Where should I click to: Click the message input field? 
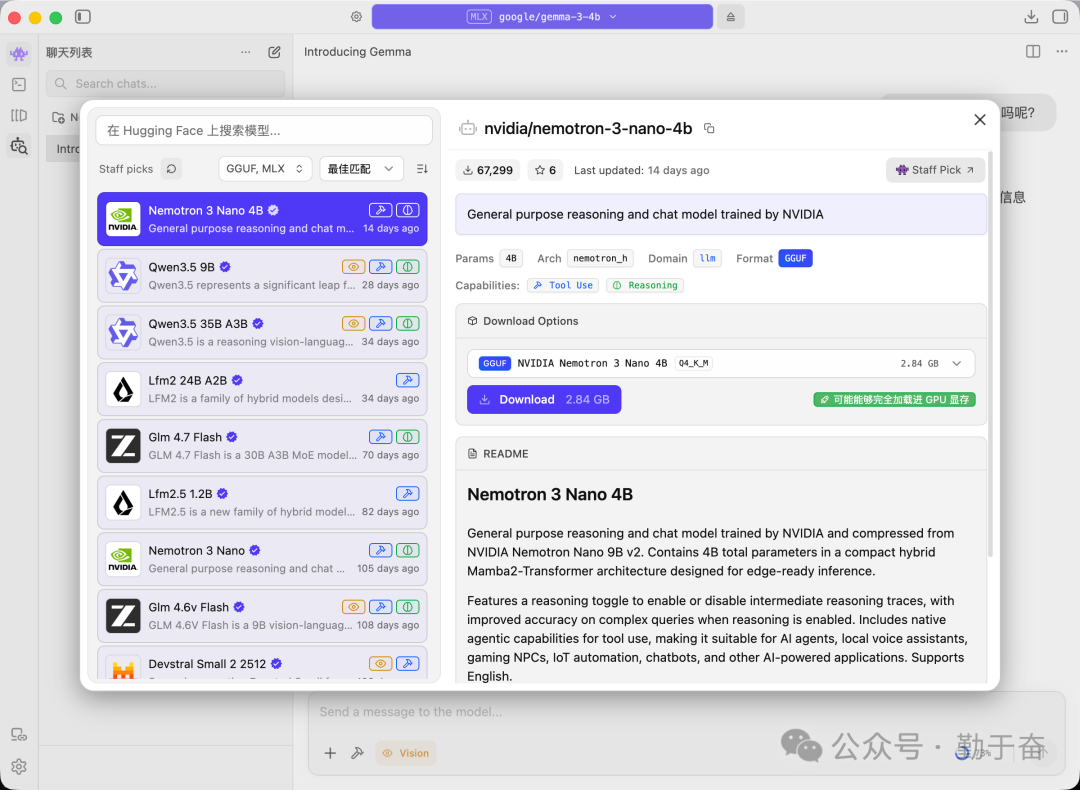[x=686, y=711]
